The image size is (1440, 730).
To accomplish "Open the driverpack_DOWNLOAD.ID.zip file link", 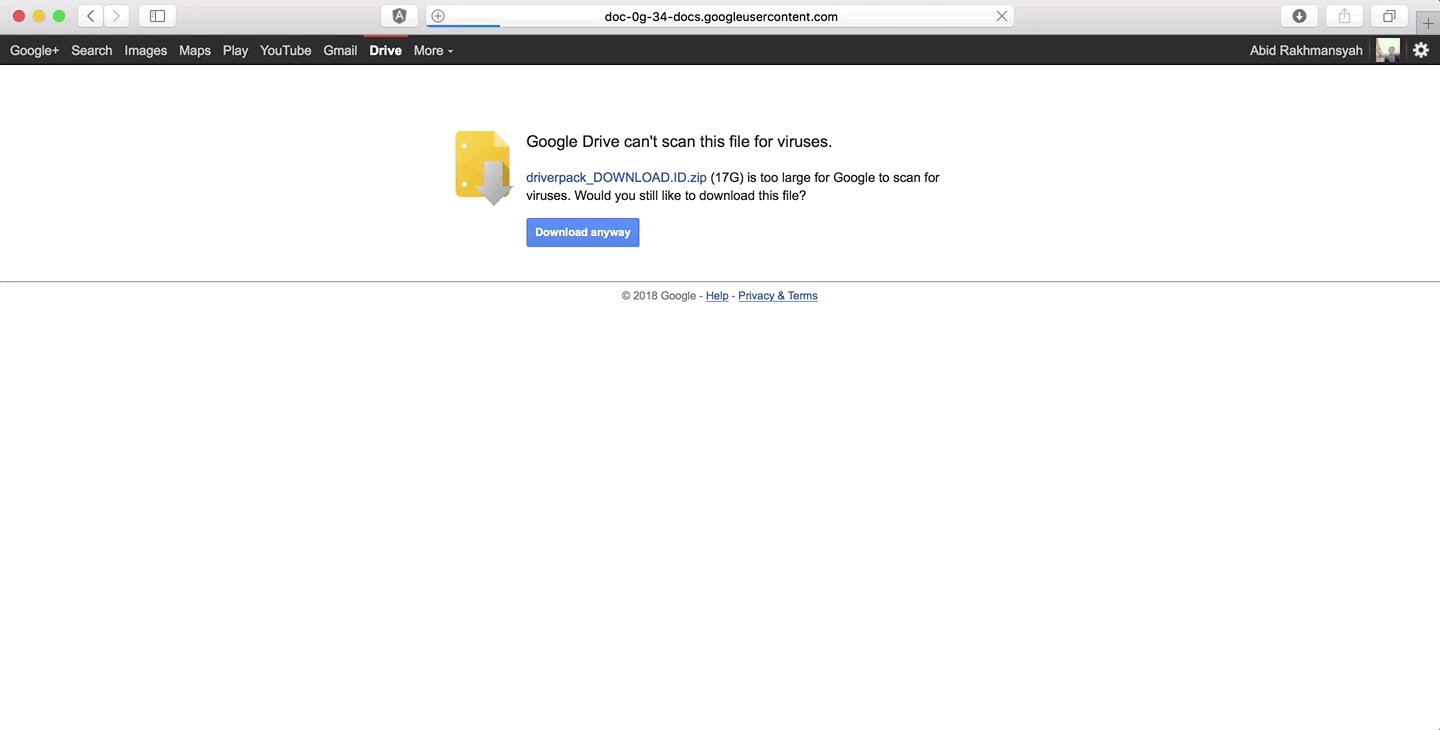I will pos(616,177).
